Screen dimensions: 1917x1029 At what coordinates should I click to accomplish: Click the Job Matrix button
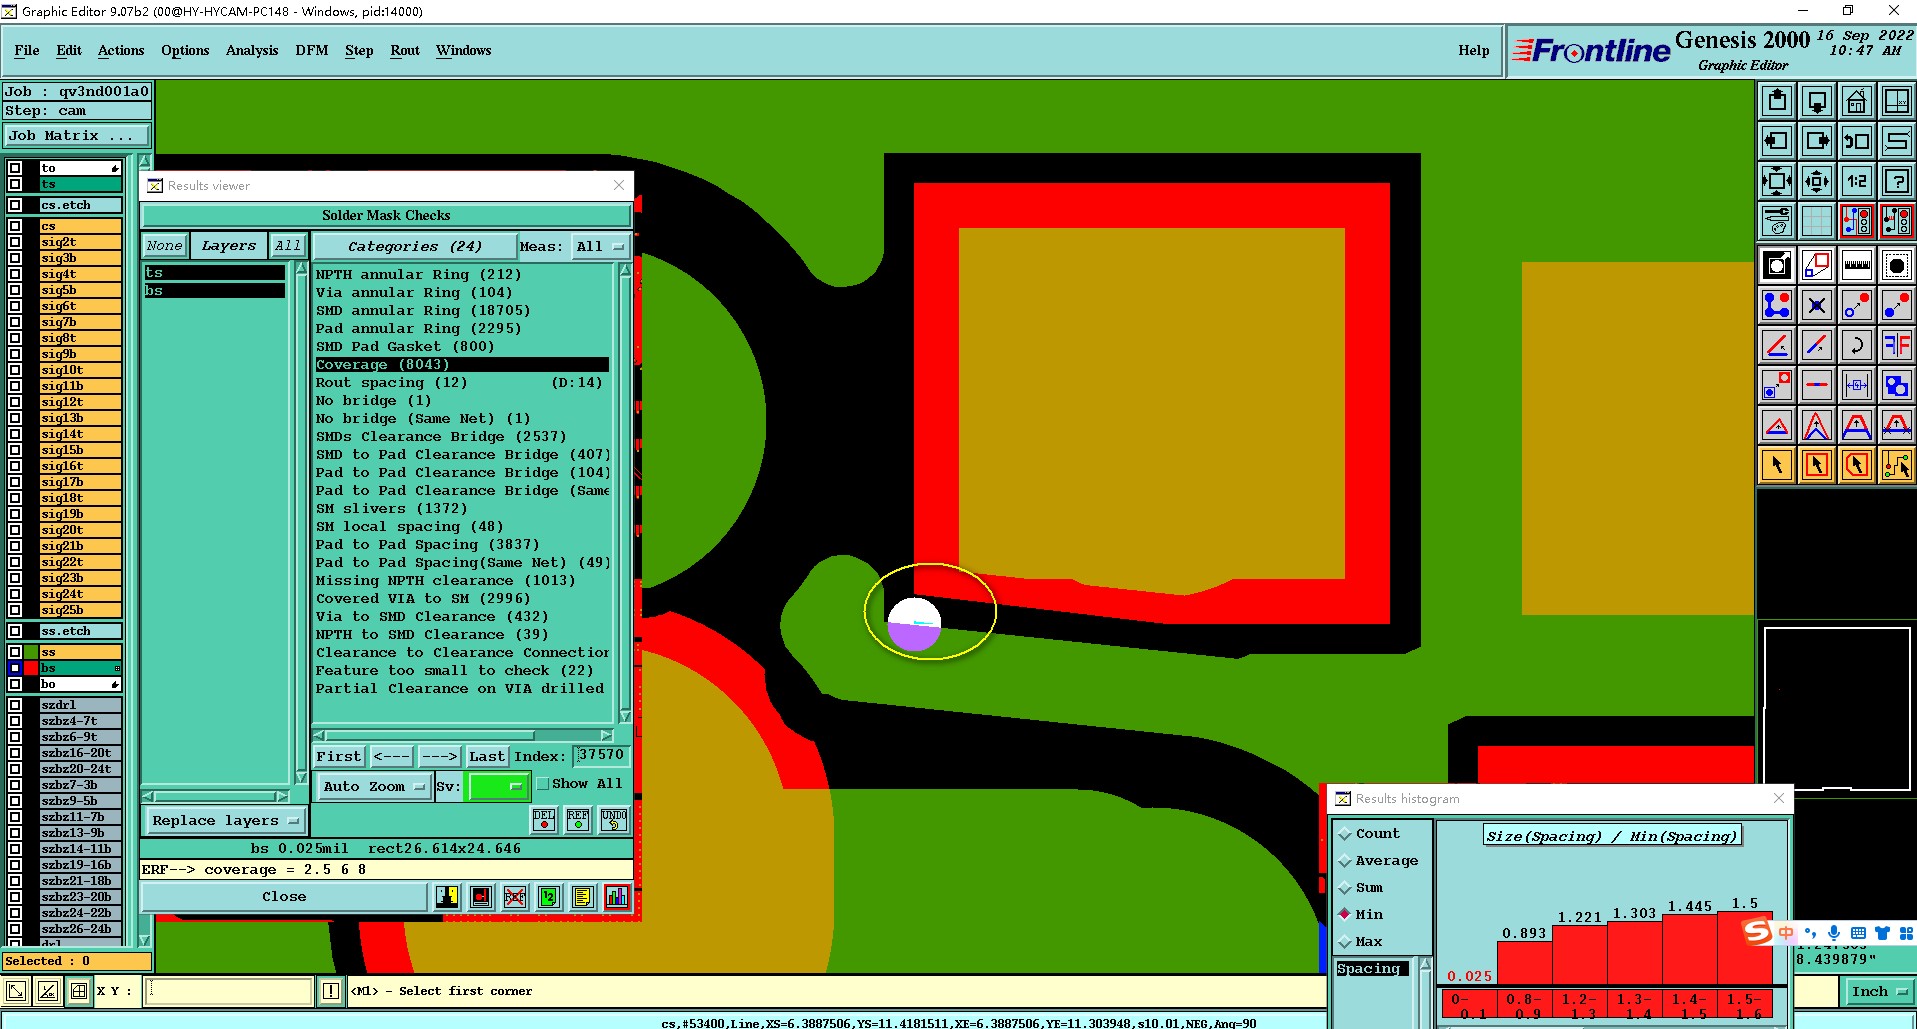[77, 136]
